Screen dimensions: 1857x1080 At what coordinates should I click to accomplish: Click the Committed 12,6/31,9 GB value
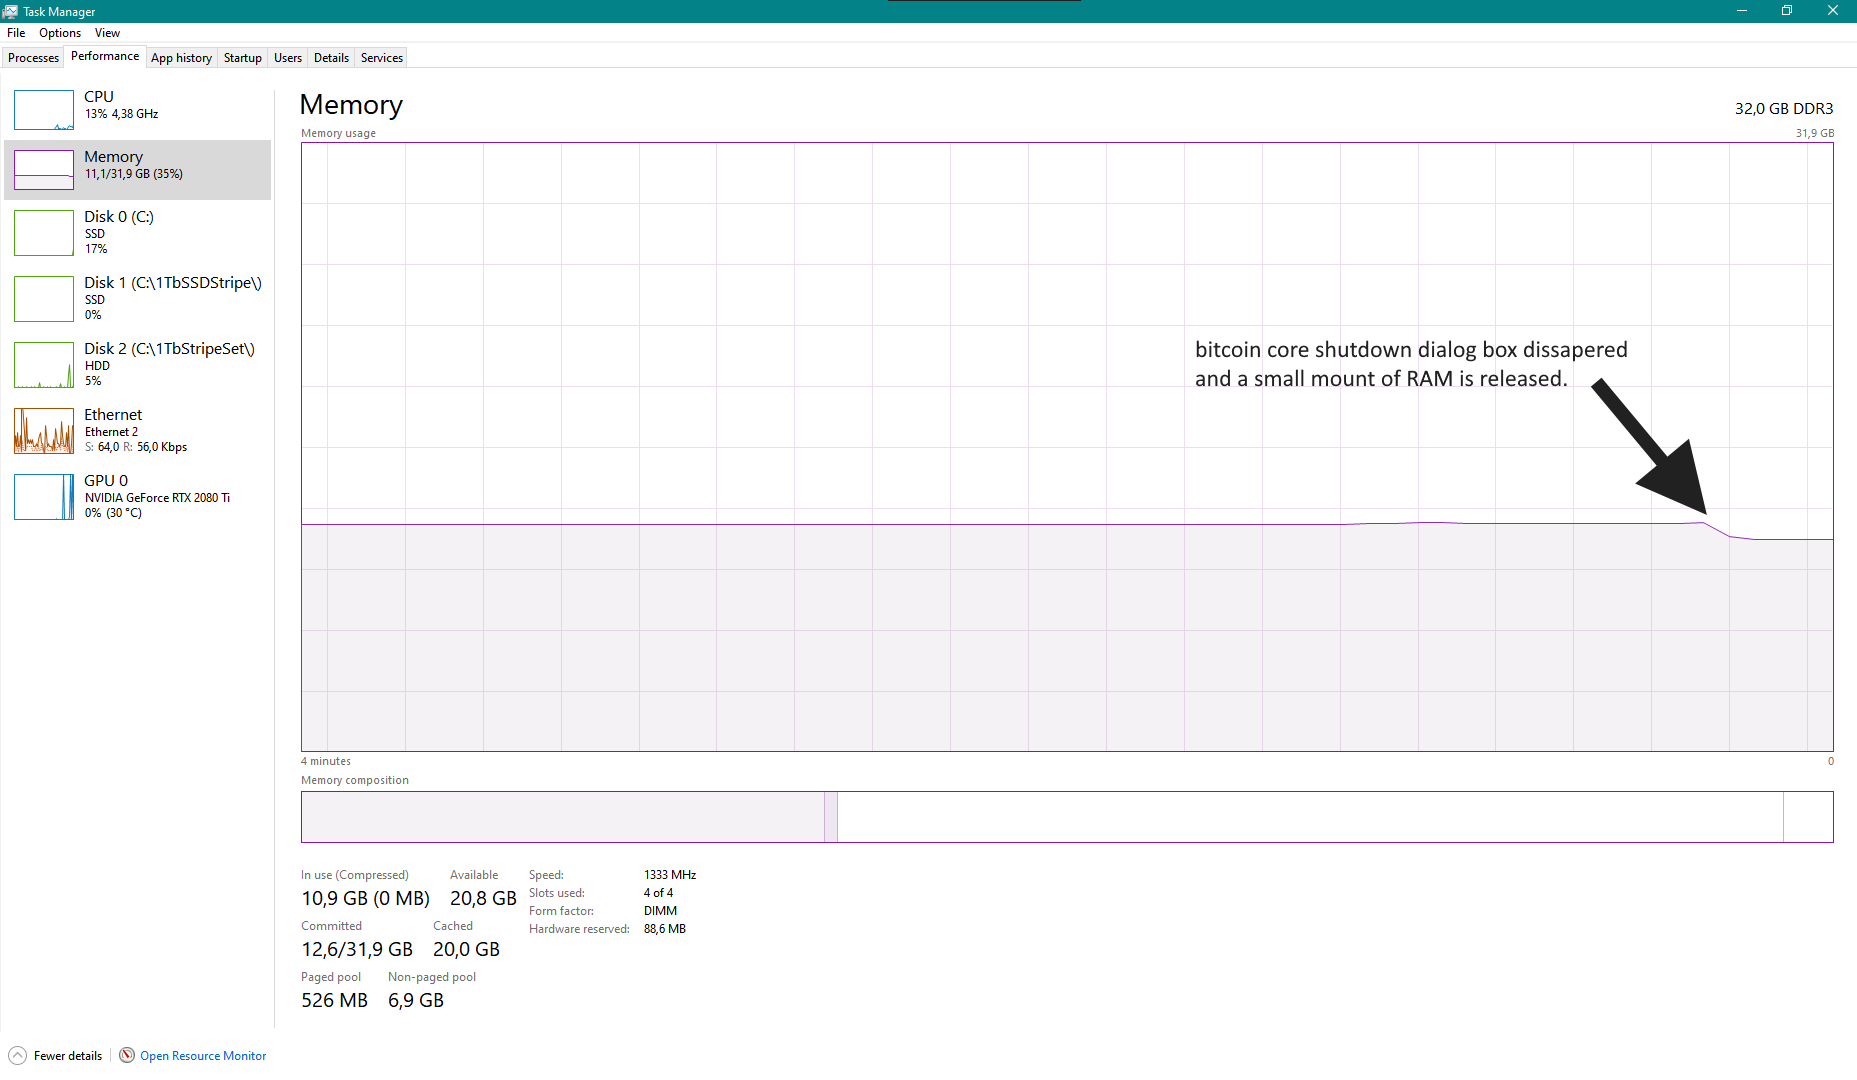pos(357,949)
